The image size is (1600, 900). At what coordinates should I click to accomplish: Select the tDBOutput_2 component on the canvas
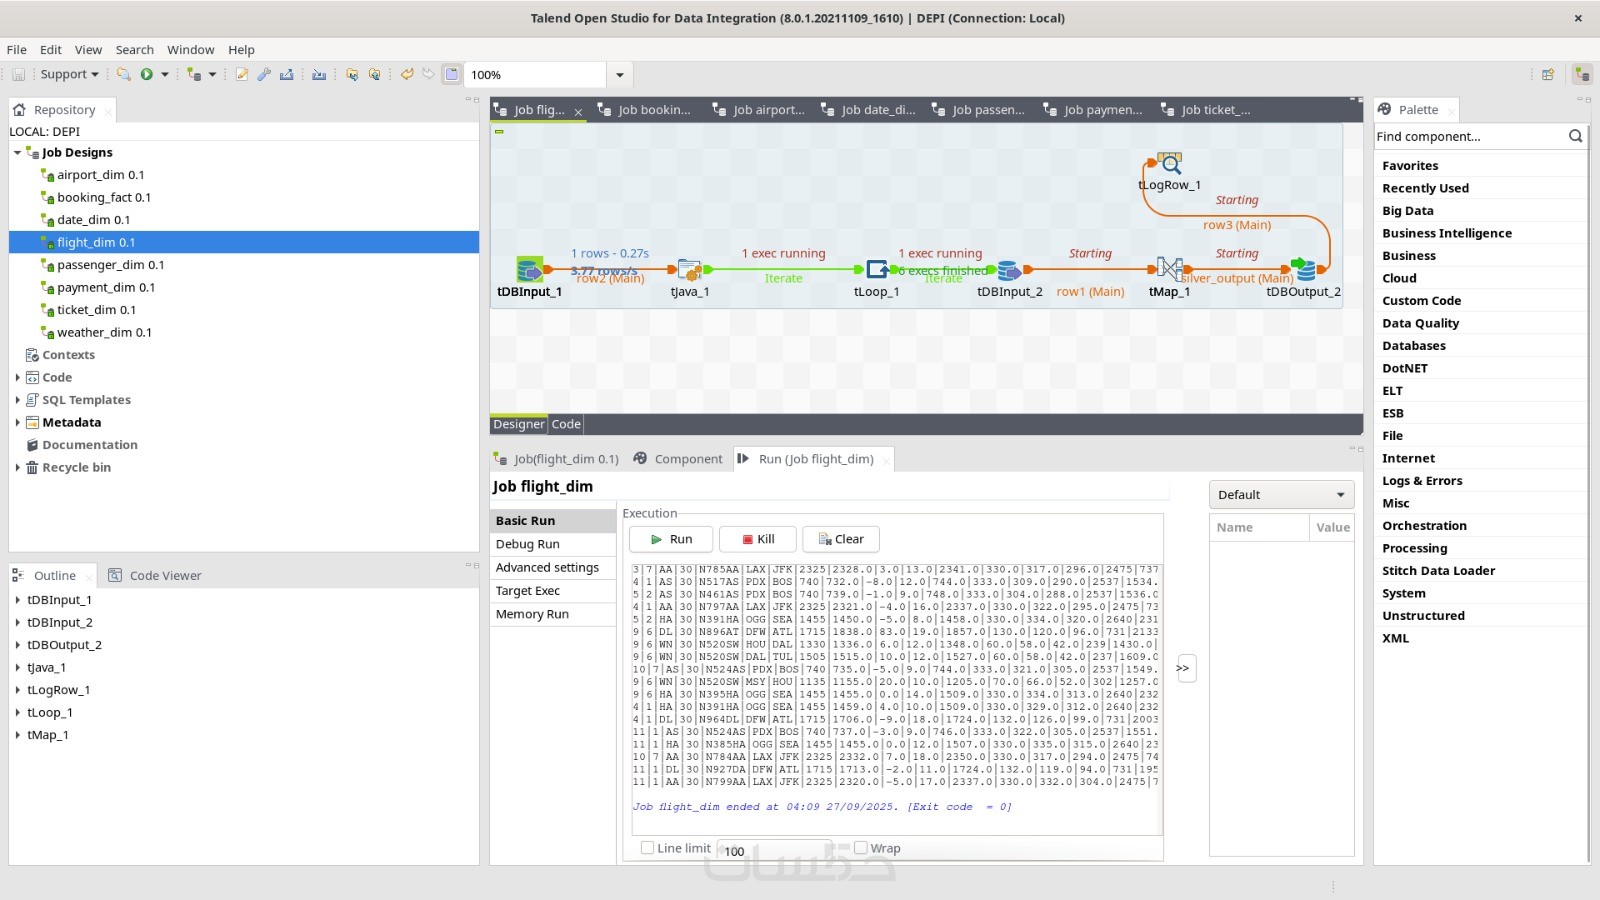point(1304,269)
